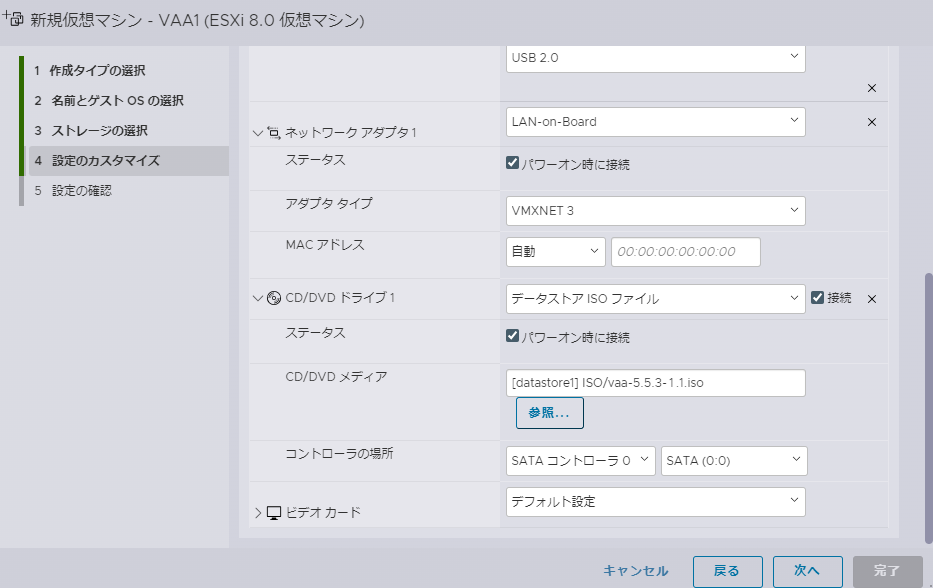This screenshot has width=933, height=588.
Task: Click the vertical scrollbar of settings panel
Action: pos(926,400)
